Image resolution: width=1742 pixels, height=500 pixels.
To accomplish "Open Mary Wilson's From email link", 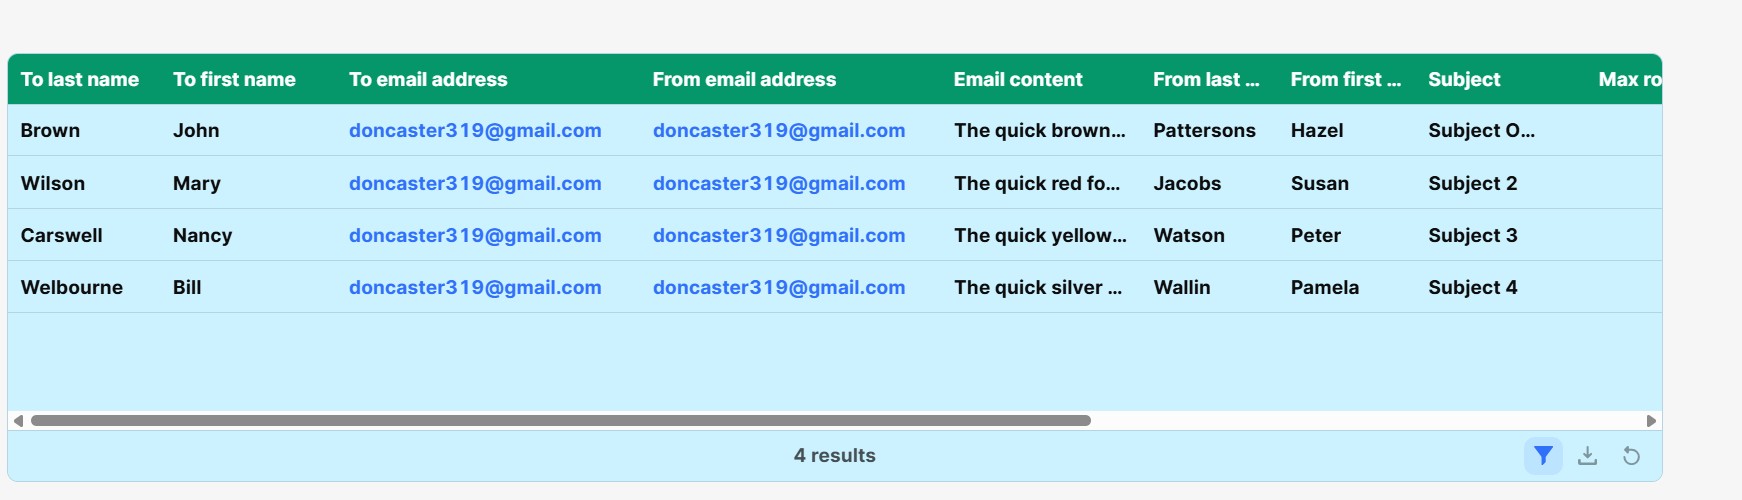I will coord(779,184).
